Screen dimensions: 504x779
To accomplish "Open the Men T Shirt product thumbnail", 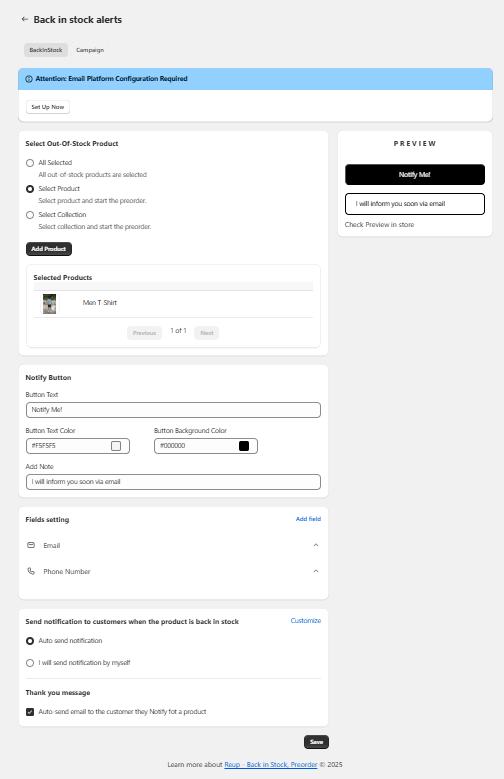I will click(49, 304).
